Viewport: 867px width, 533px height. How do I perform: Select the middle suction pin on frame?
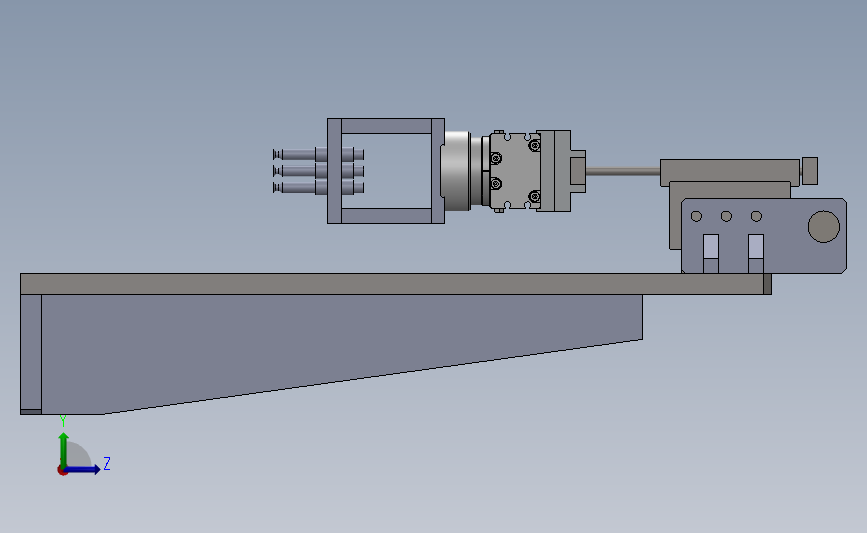pyautogui.click(x=318, y=171)
